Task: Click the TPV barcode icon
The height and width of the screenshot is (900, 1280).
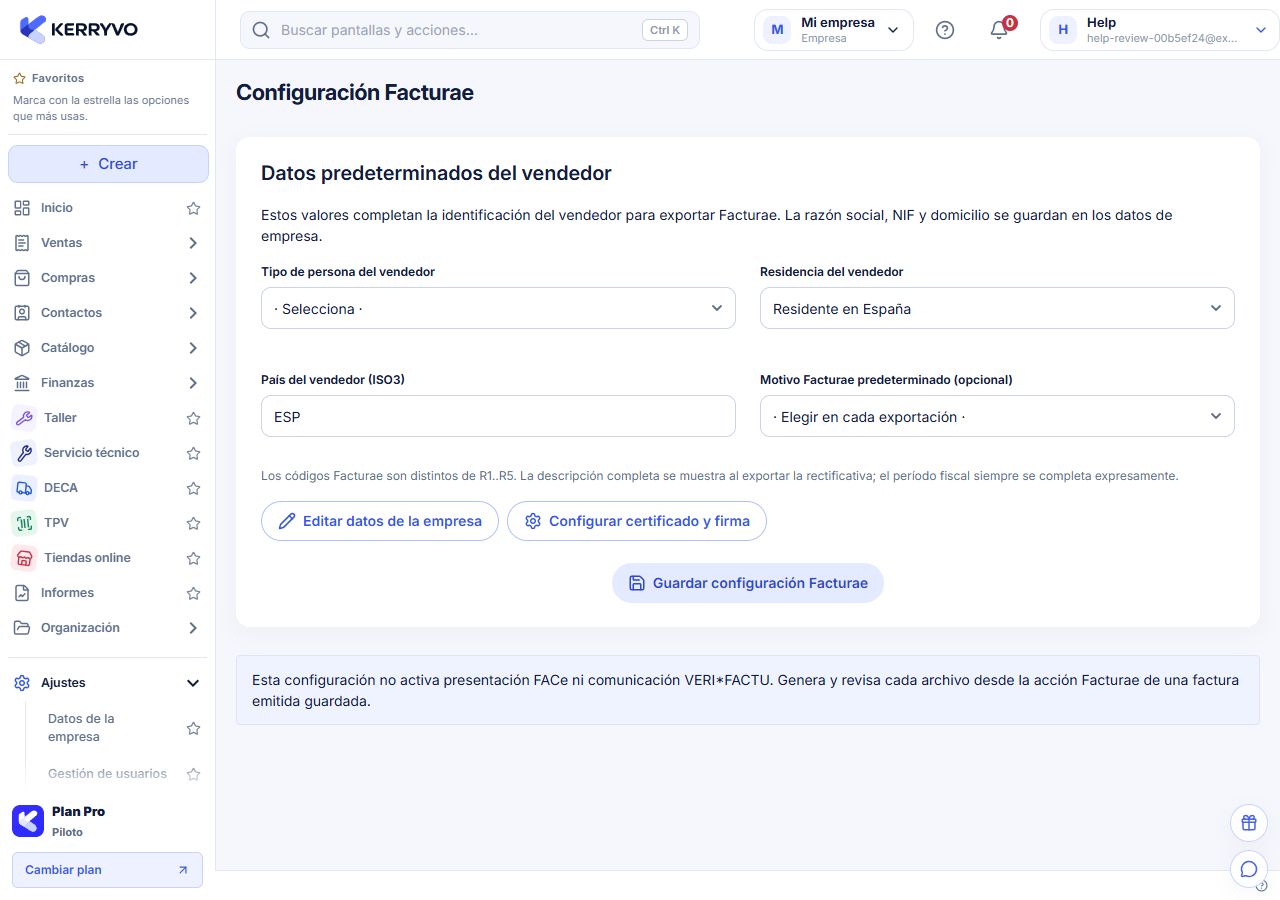Action: point(24,523)
